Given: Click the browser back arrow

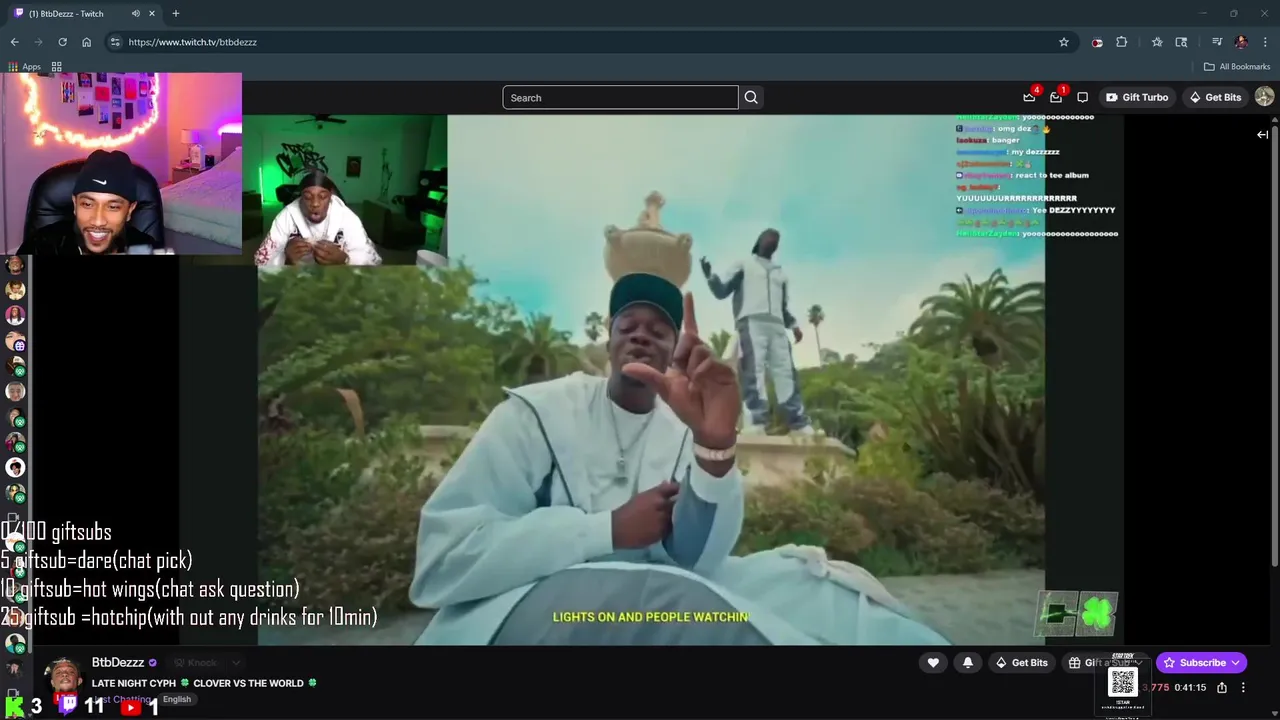Looking at the screenshot, I should [14, 42].
